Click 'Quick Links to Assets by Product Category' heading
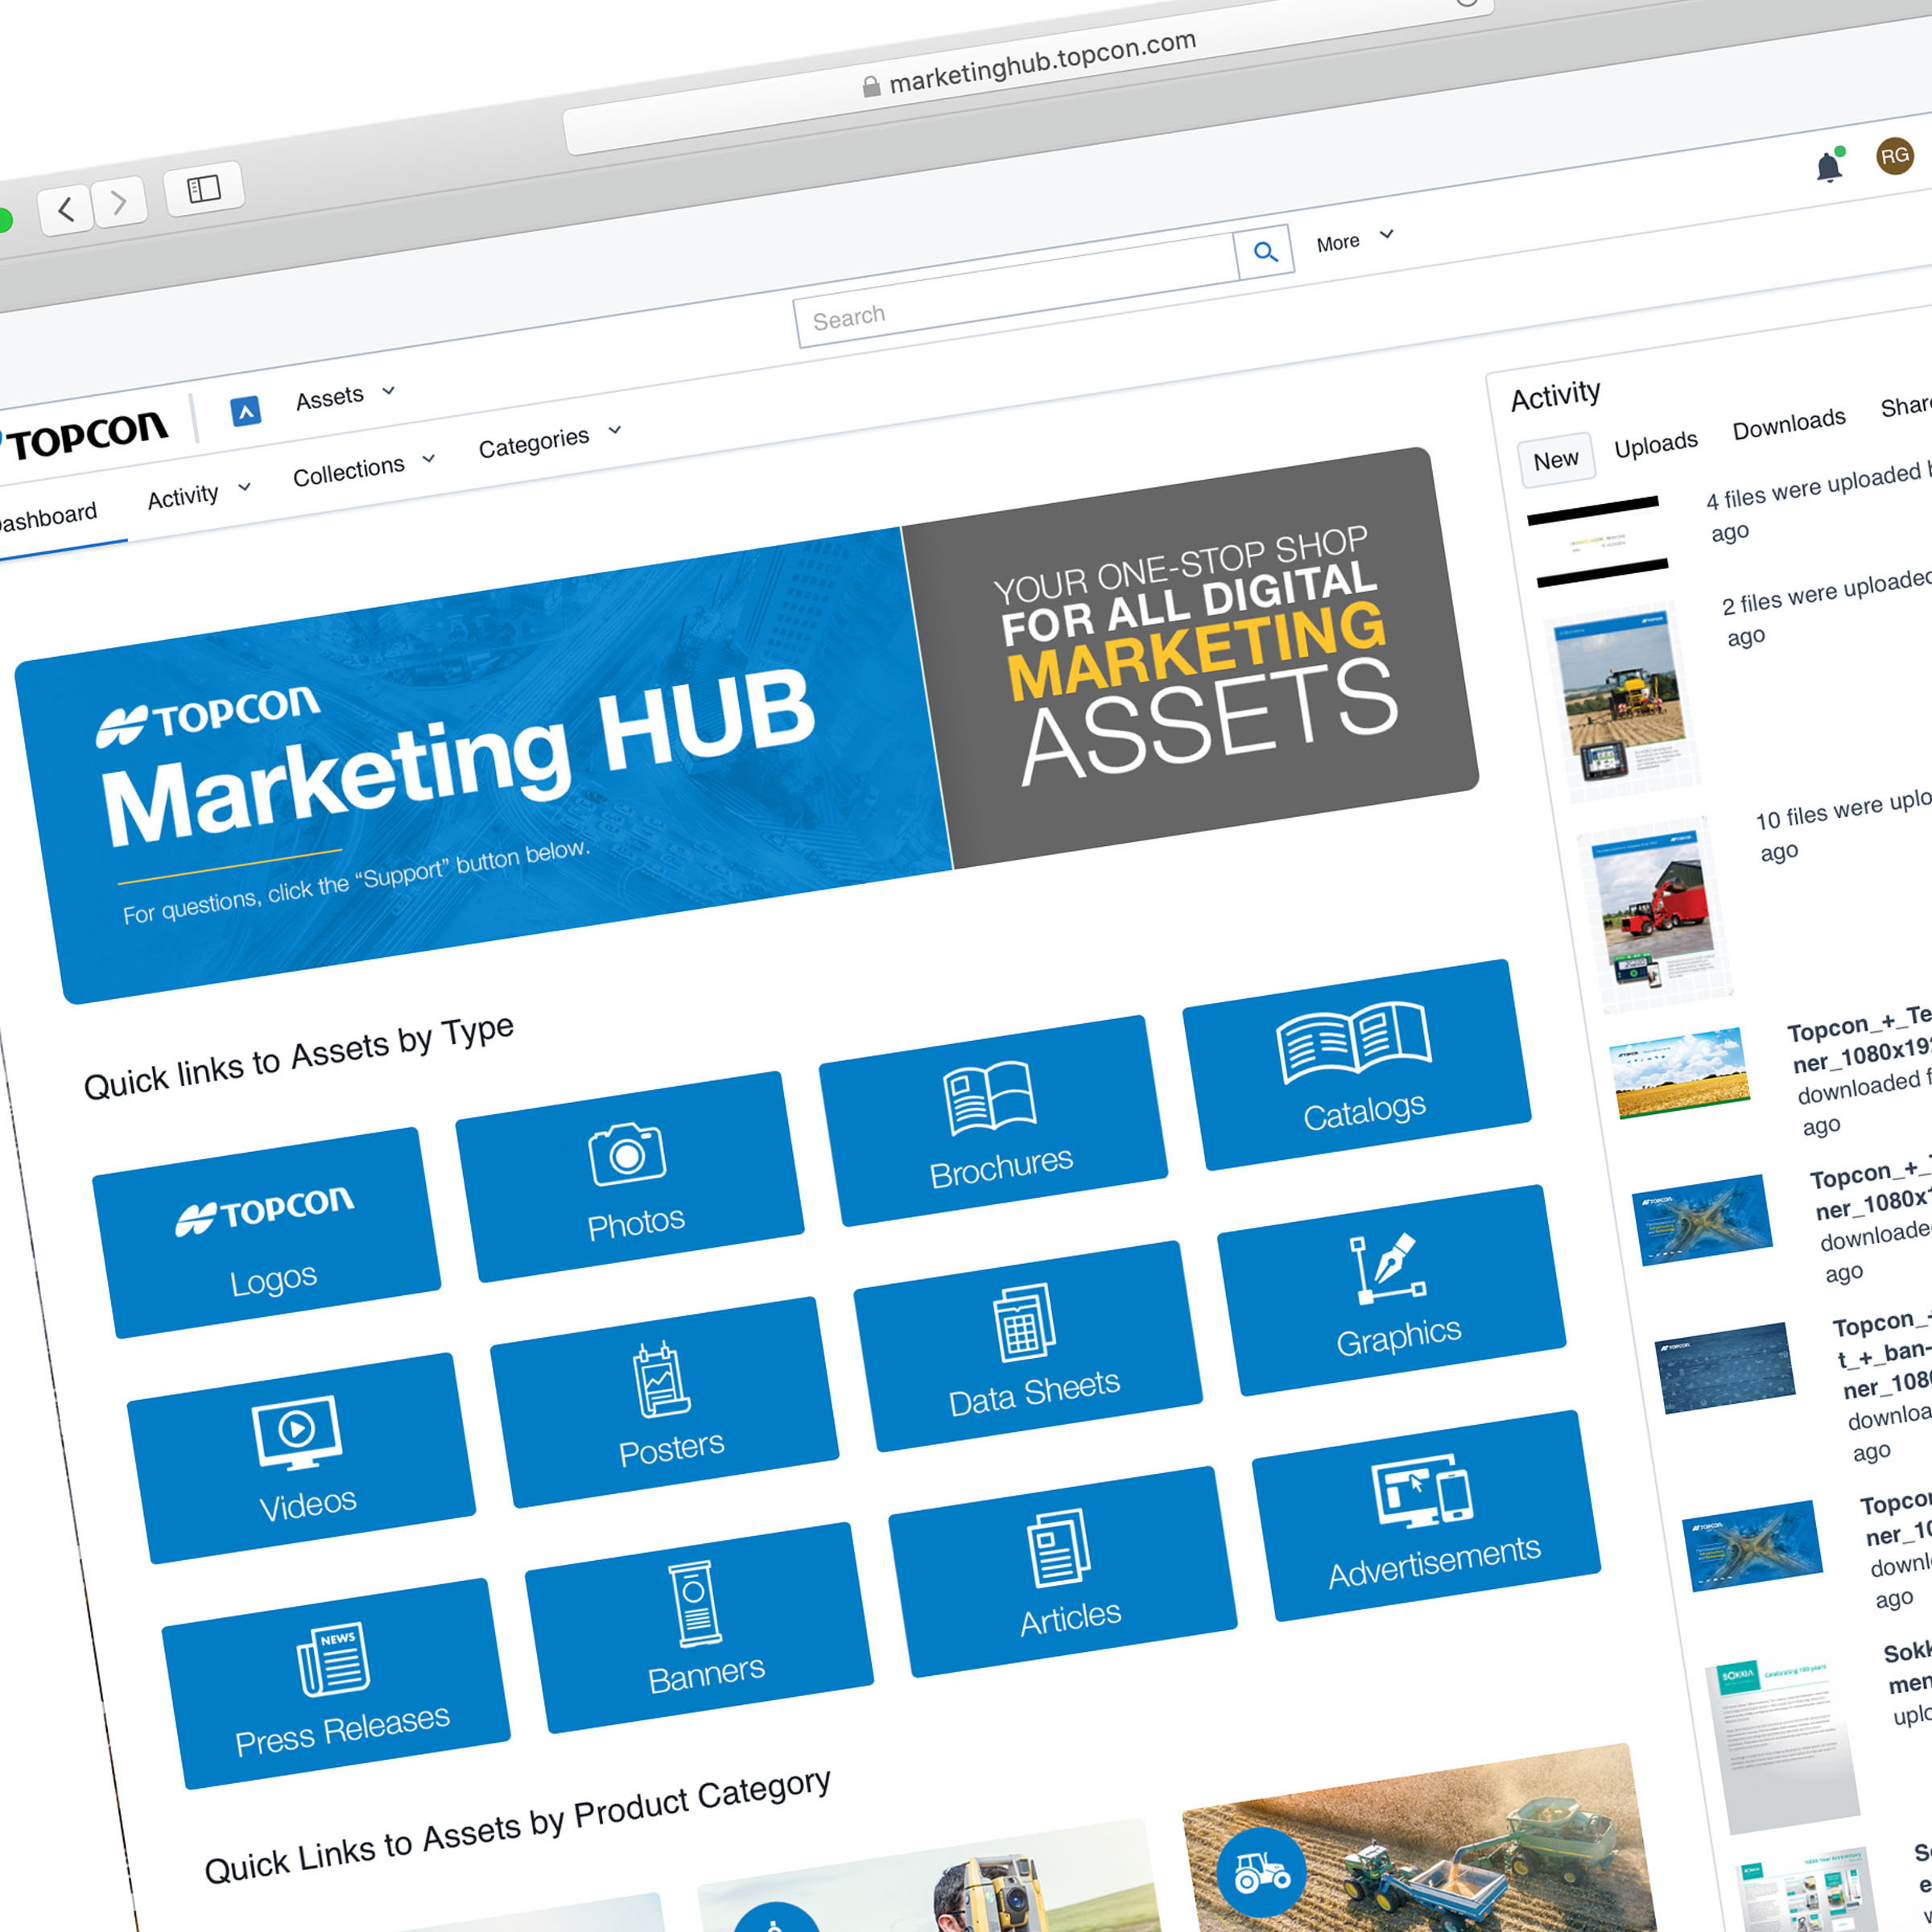 click(x=517, y=1825)
